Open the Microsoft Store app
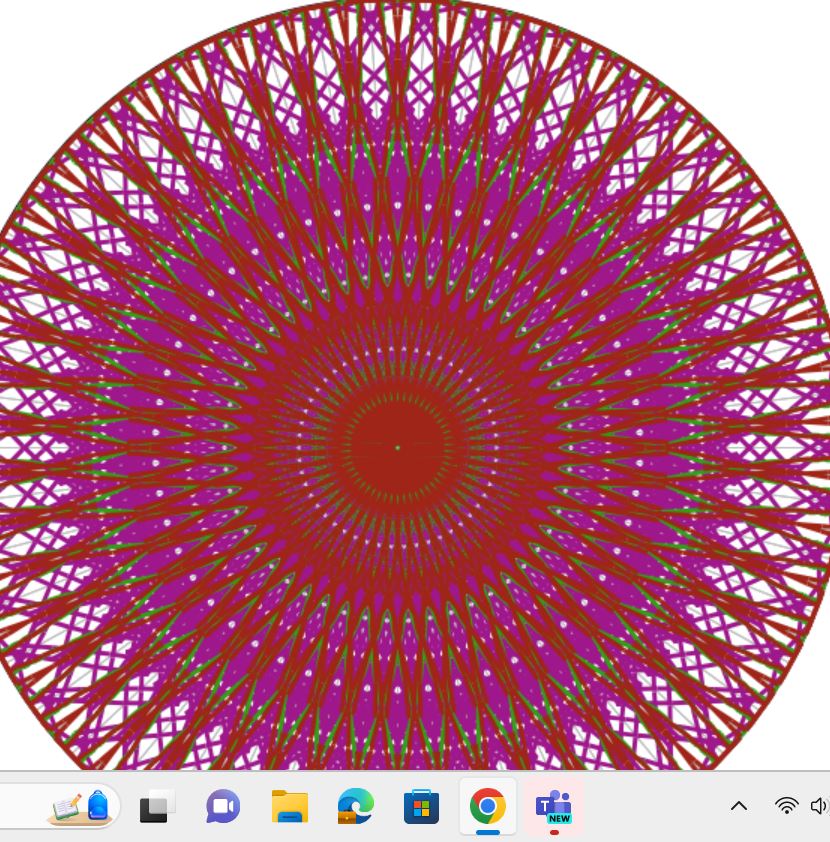The height and width of the screenshot is (842, 830). [x=421, y=806]
